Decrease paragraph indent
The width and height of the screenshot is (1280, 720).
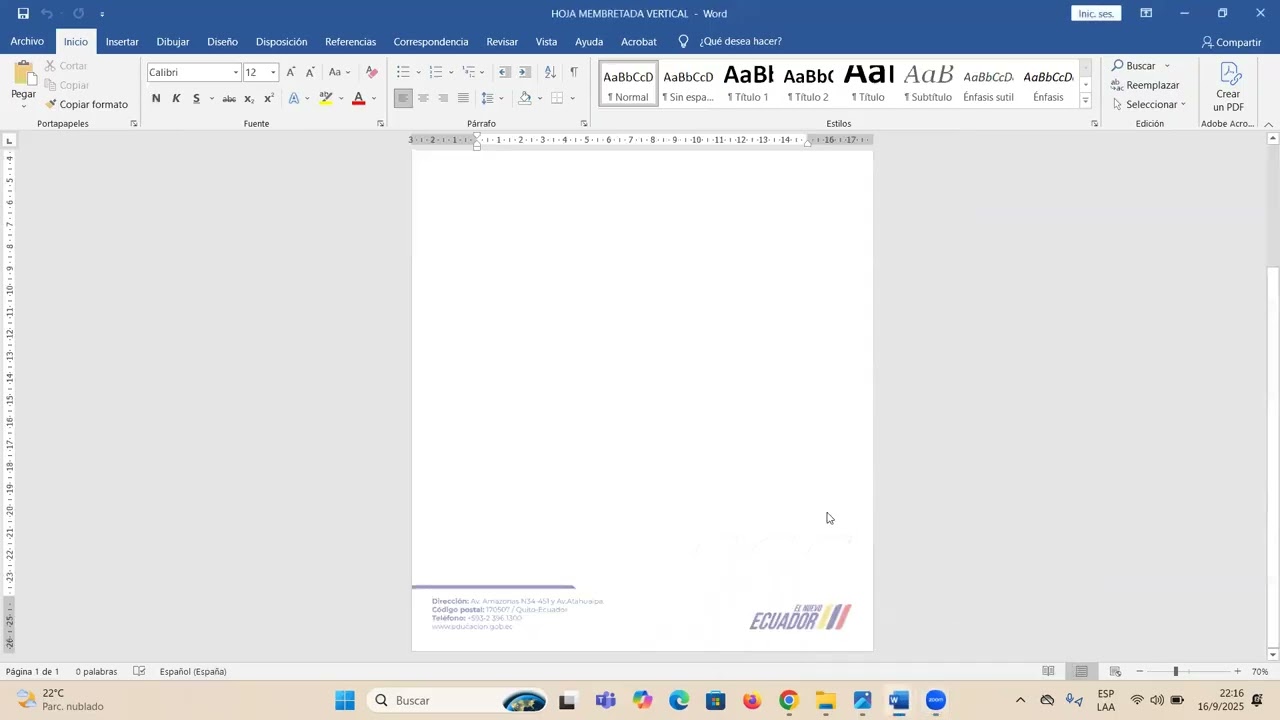(x=505, y=72)
